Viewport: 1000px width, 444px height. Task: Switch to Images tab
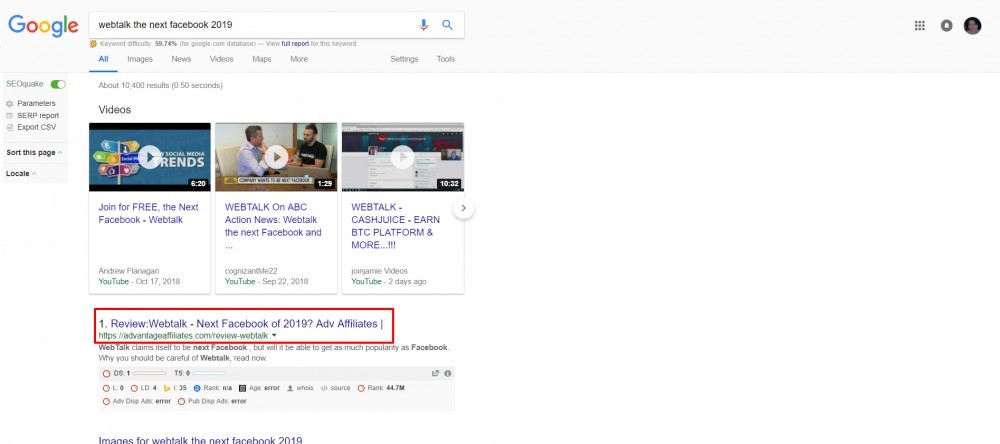(x=140, y=59)
